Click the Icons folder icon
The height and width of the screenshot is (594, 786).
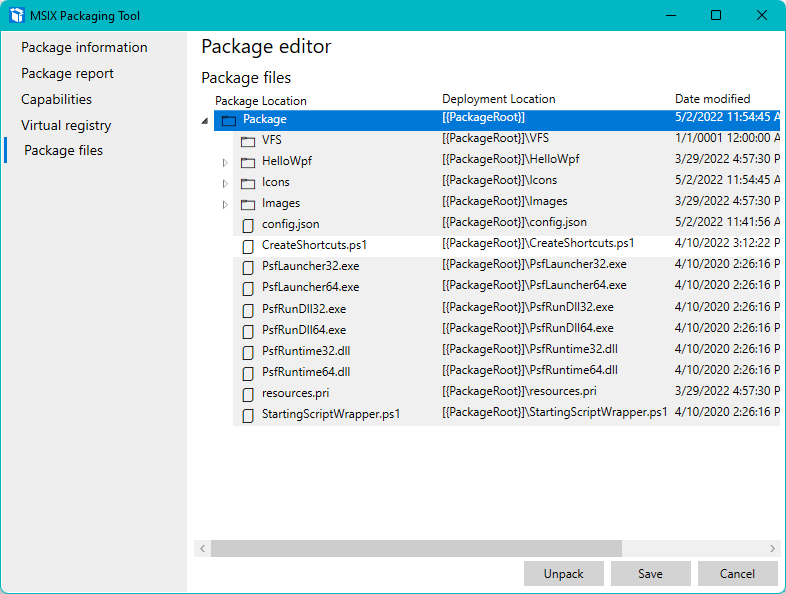click(x=248, y=183)
